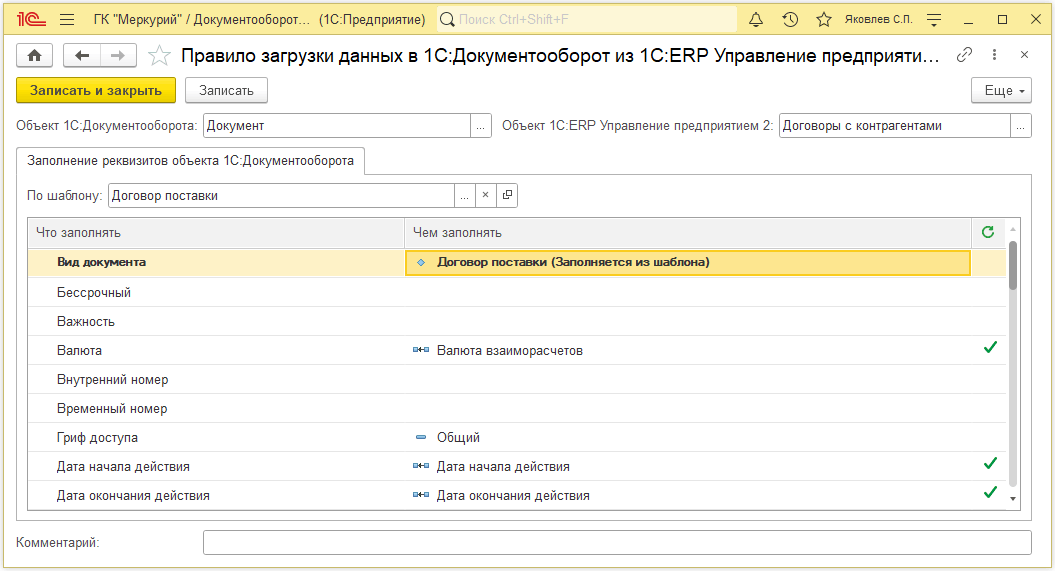Go to the home page icon
Screen dimensions: 1055x571
[34, 55]
